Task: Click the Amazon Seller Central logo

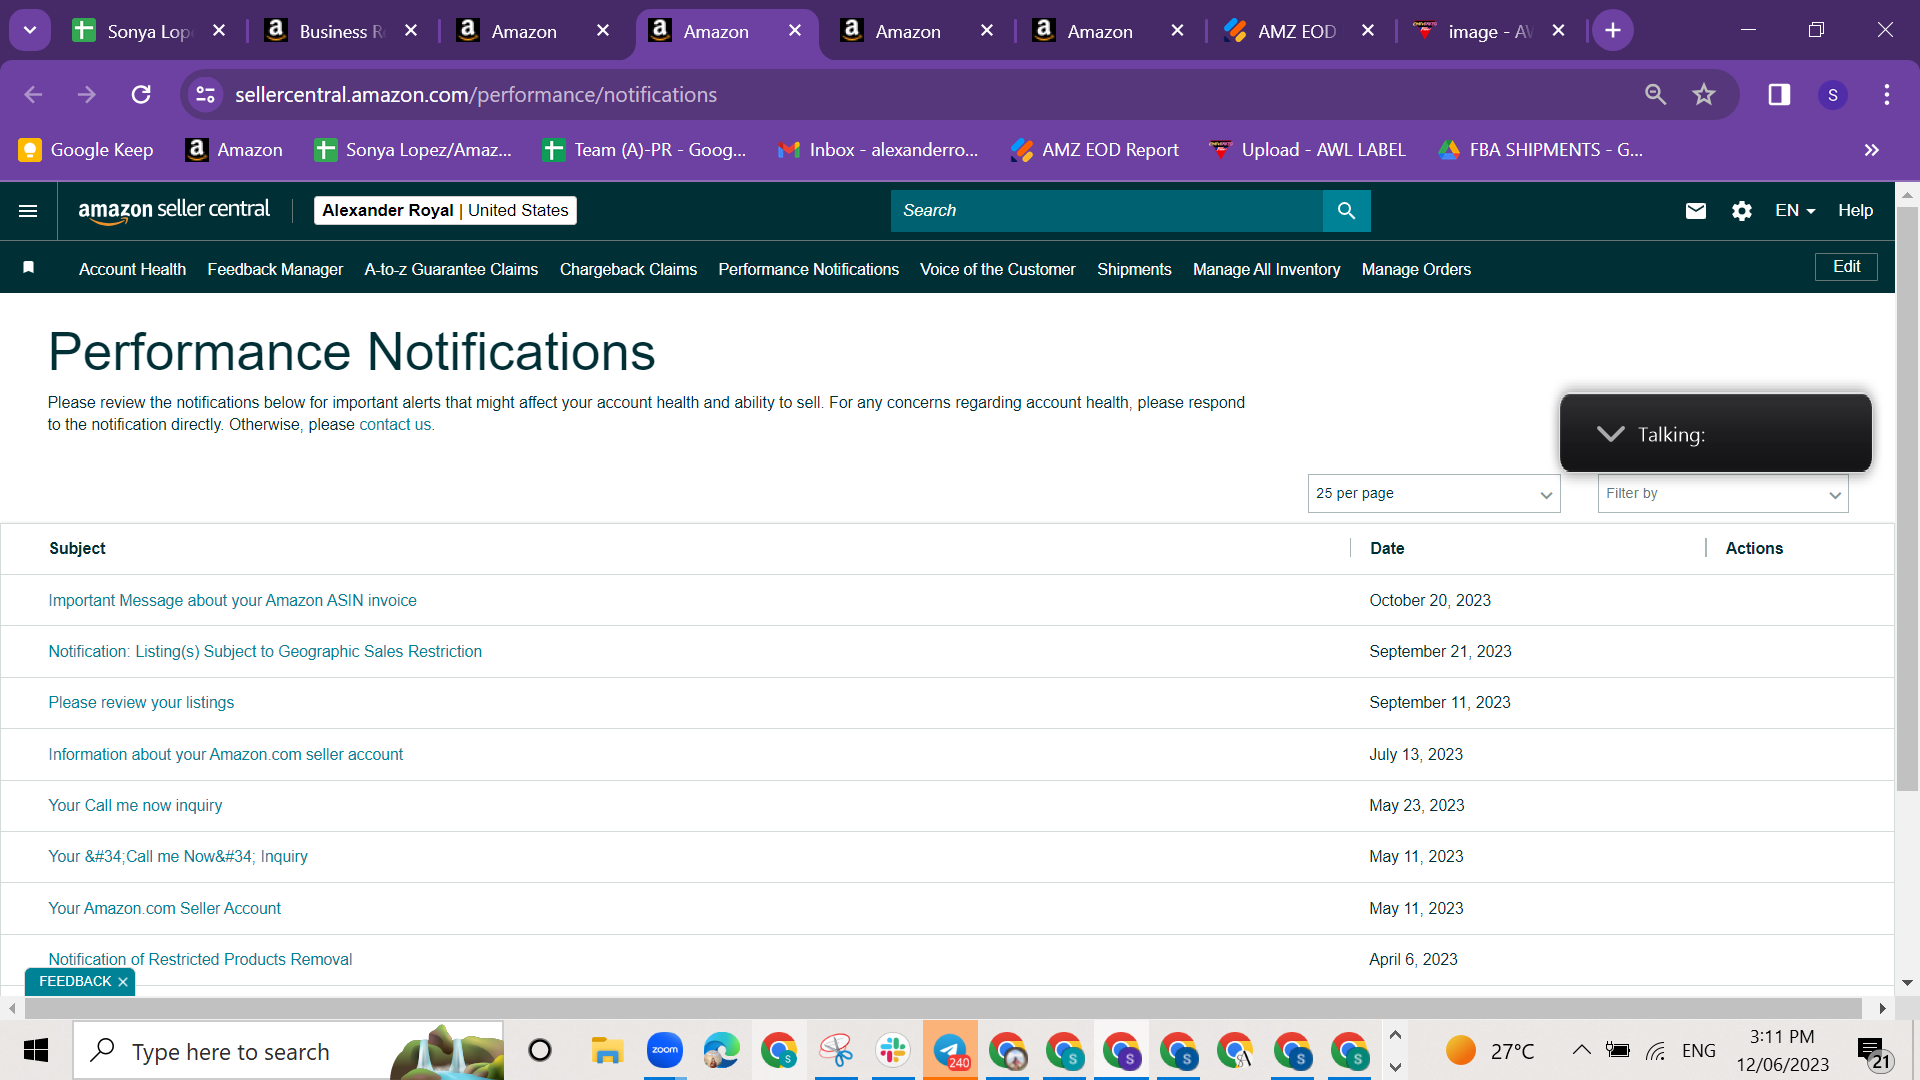Action: click(174, 211)
